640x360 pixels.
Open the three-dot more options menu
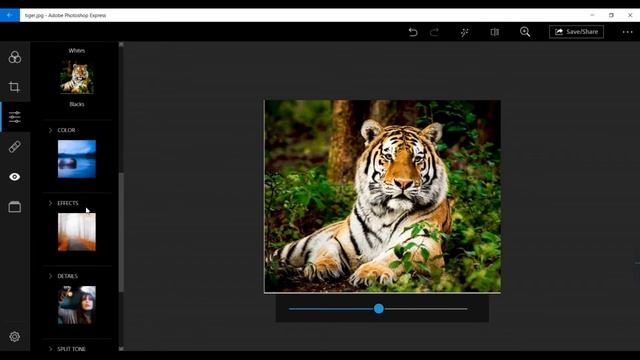point(627,32)
